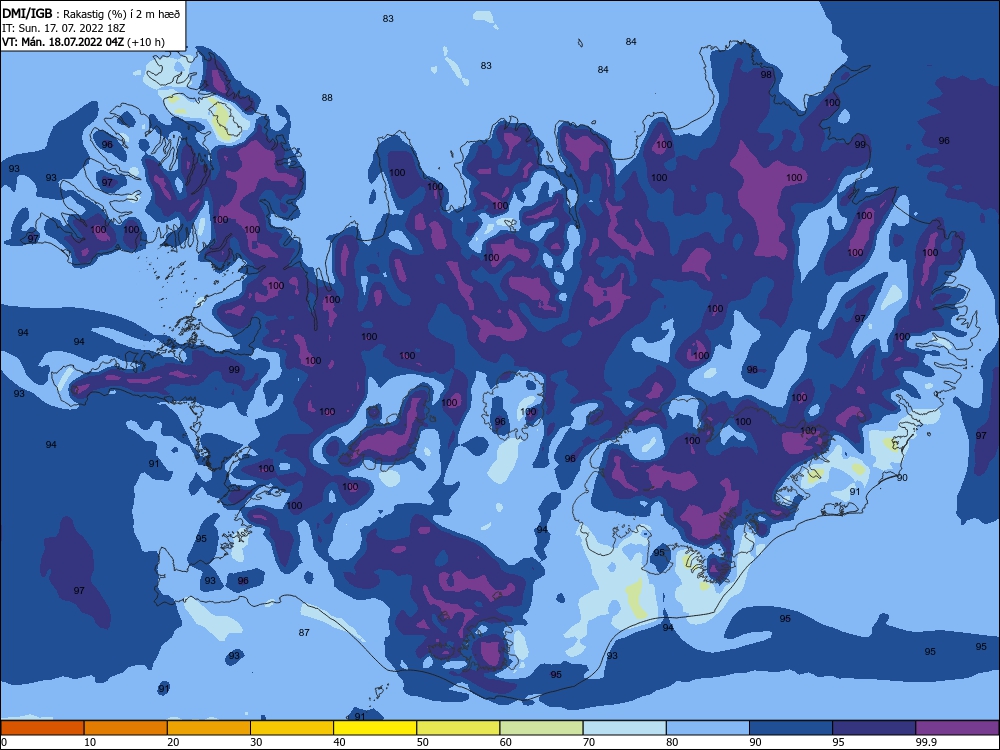
Task: Click the legend label 10
Action: pyautogui.click(x=90, y=742)
